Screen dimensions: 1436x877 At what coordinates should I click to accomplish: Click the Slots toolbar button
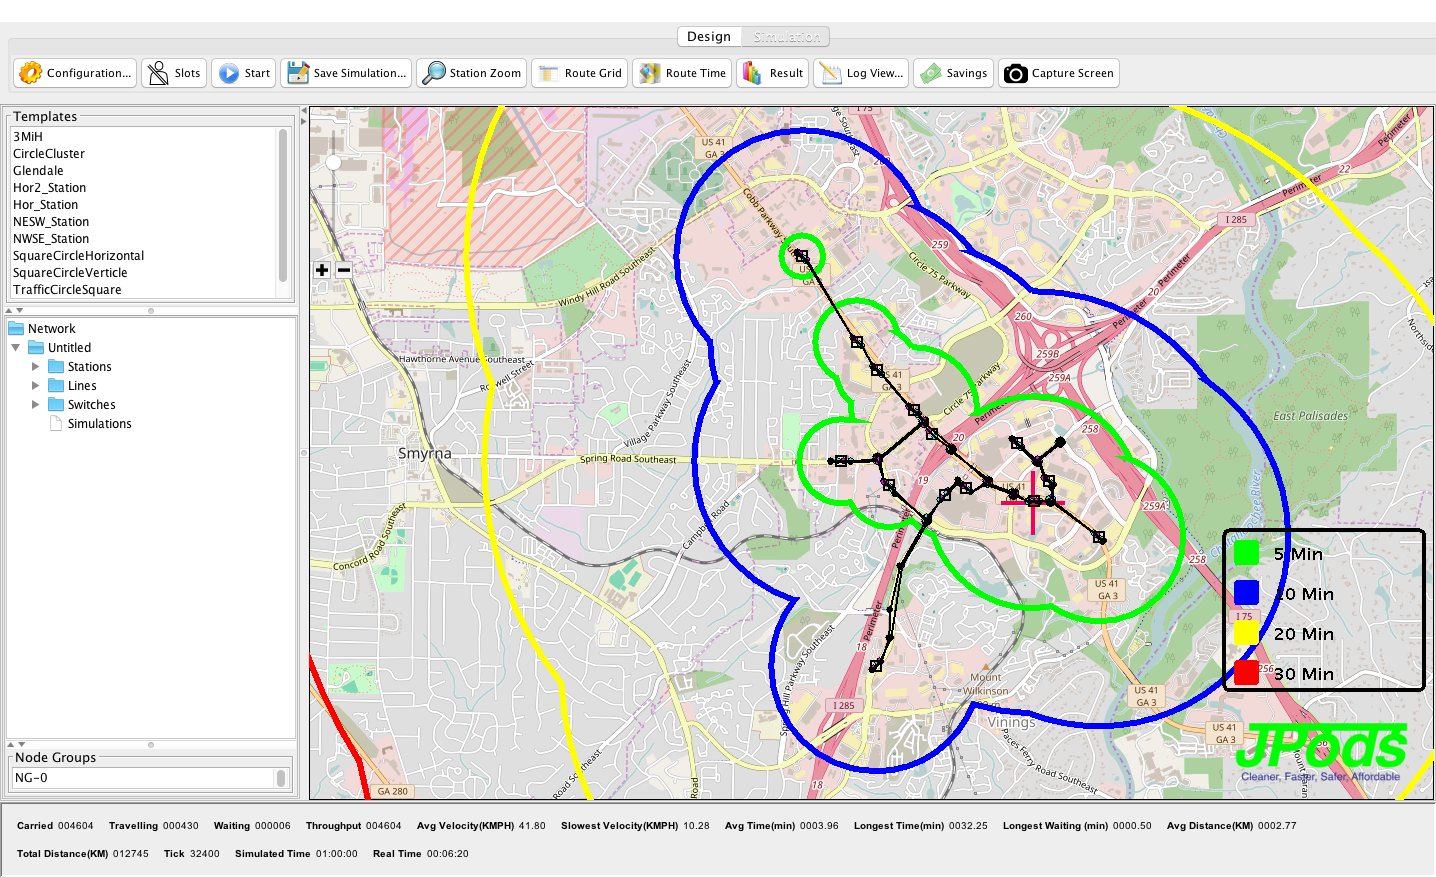[174, 73]
